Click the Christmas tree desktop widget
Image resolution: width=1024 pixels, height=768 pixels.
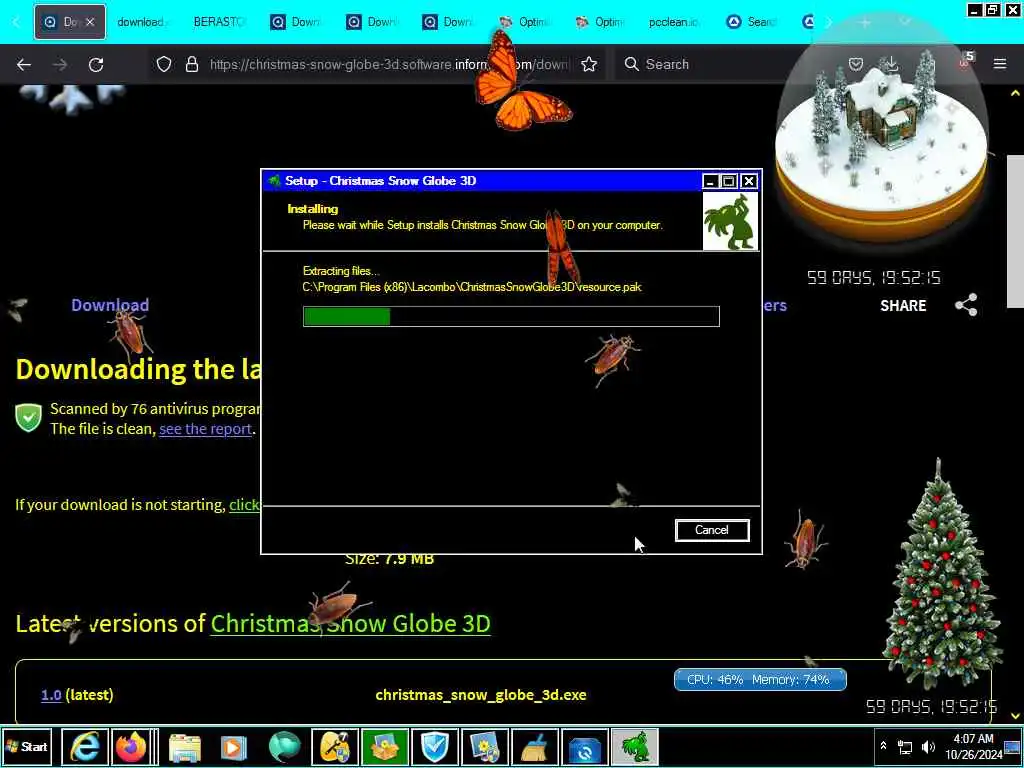click(942, 575)
